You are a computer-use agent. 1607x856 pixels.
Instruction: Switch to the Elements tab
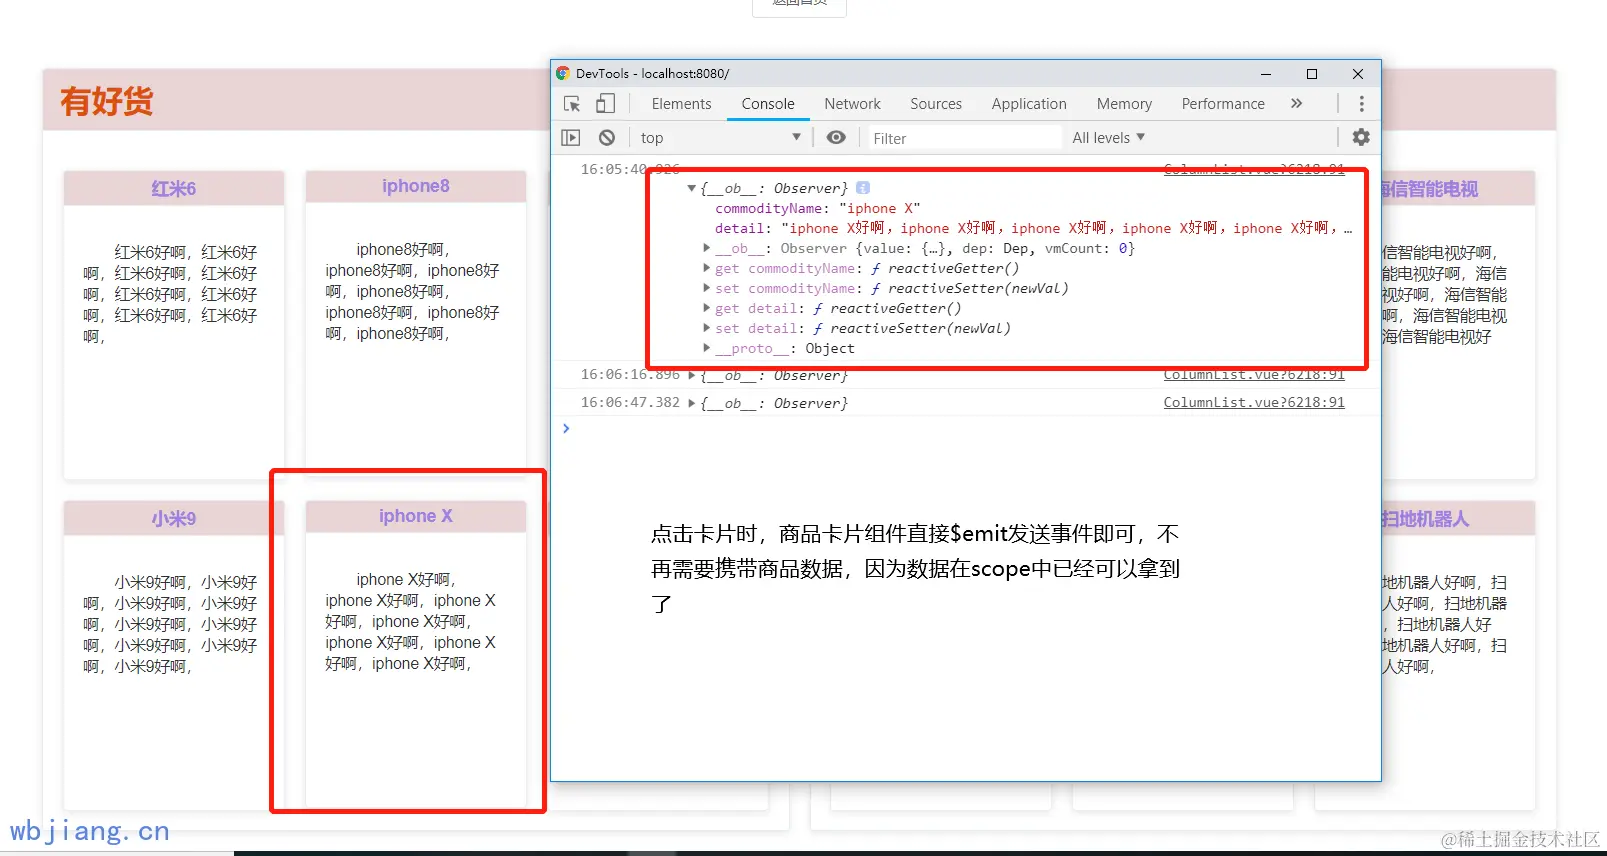[x=681, y=104]
